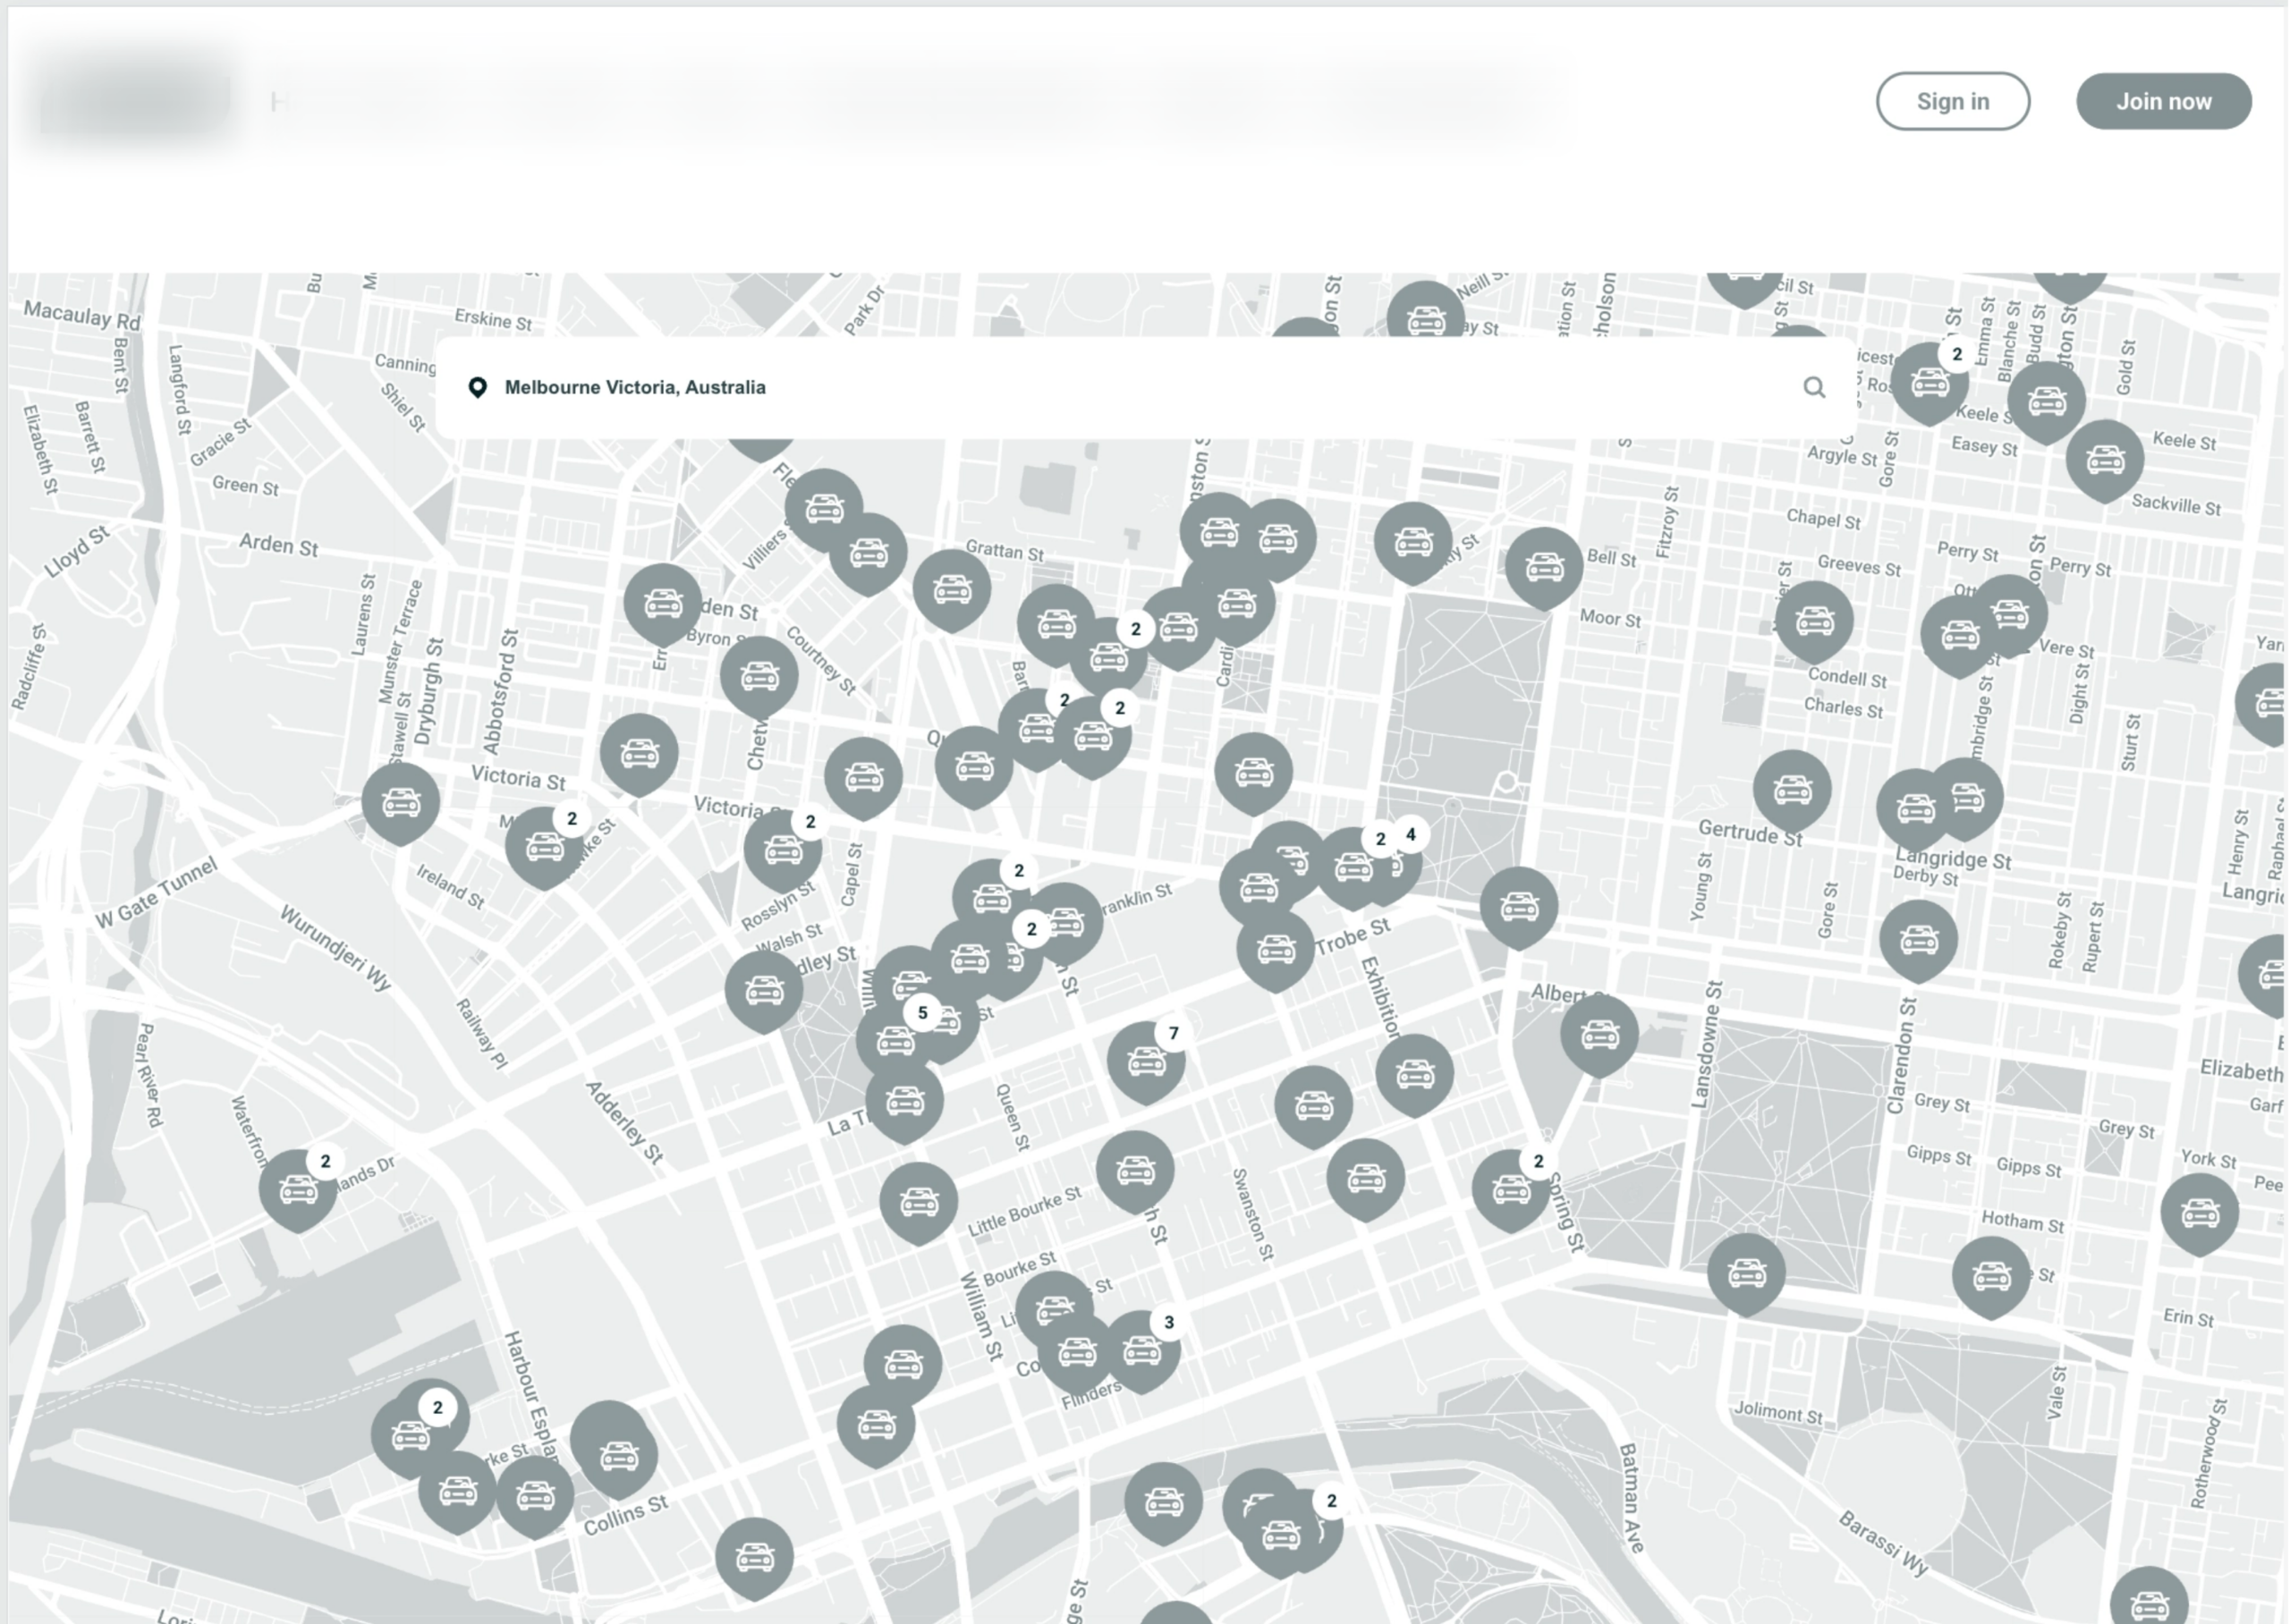
Task: Select car marker beside Bell St label
Action: click(1544, 569)
